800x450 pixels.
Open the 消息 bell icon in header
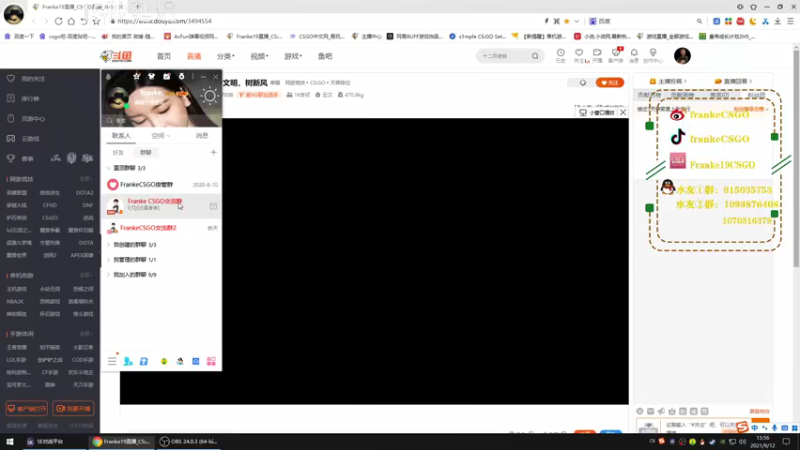[x=634, y=55]
